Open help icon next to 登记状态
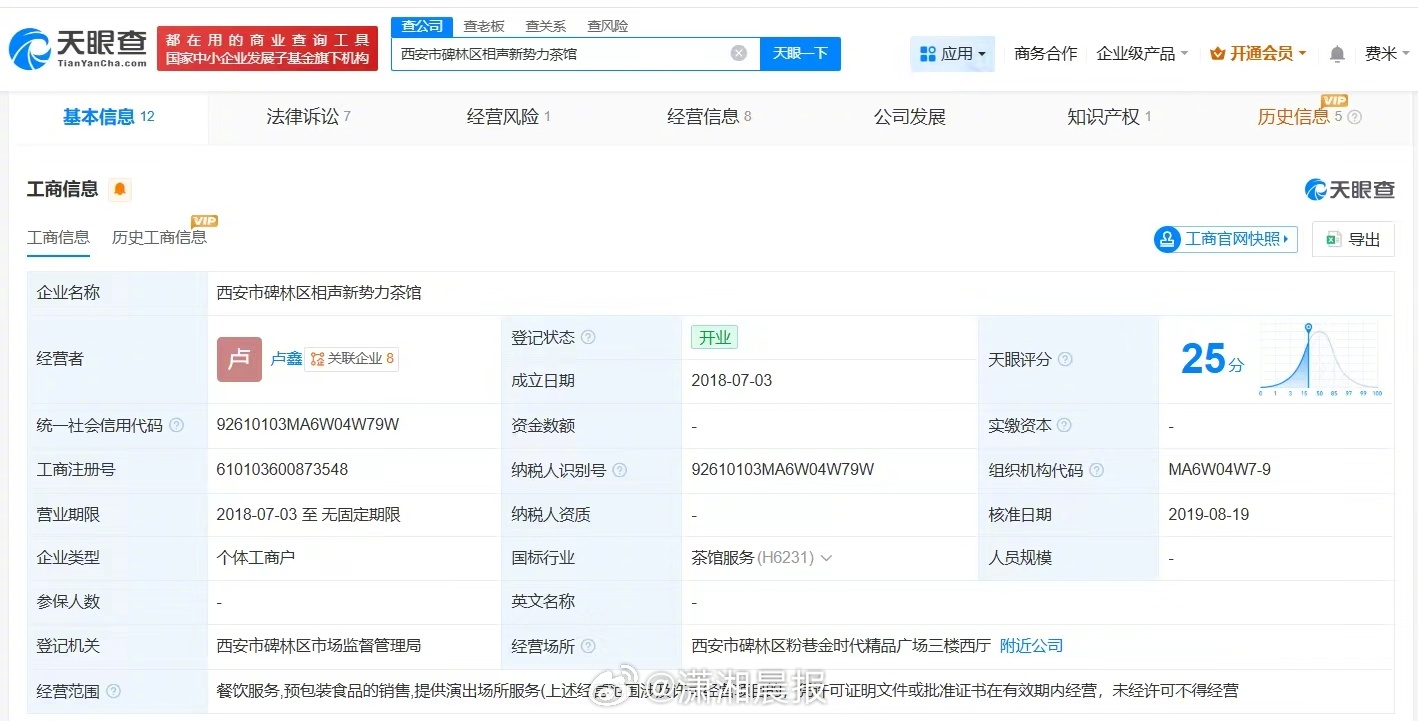Image resolution: width=1418 pixels, height=721 pixels. click(x=588, y=338)
